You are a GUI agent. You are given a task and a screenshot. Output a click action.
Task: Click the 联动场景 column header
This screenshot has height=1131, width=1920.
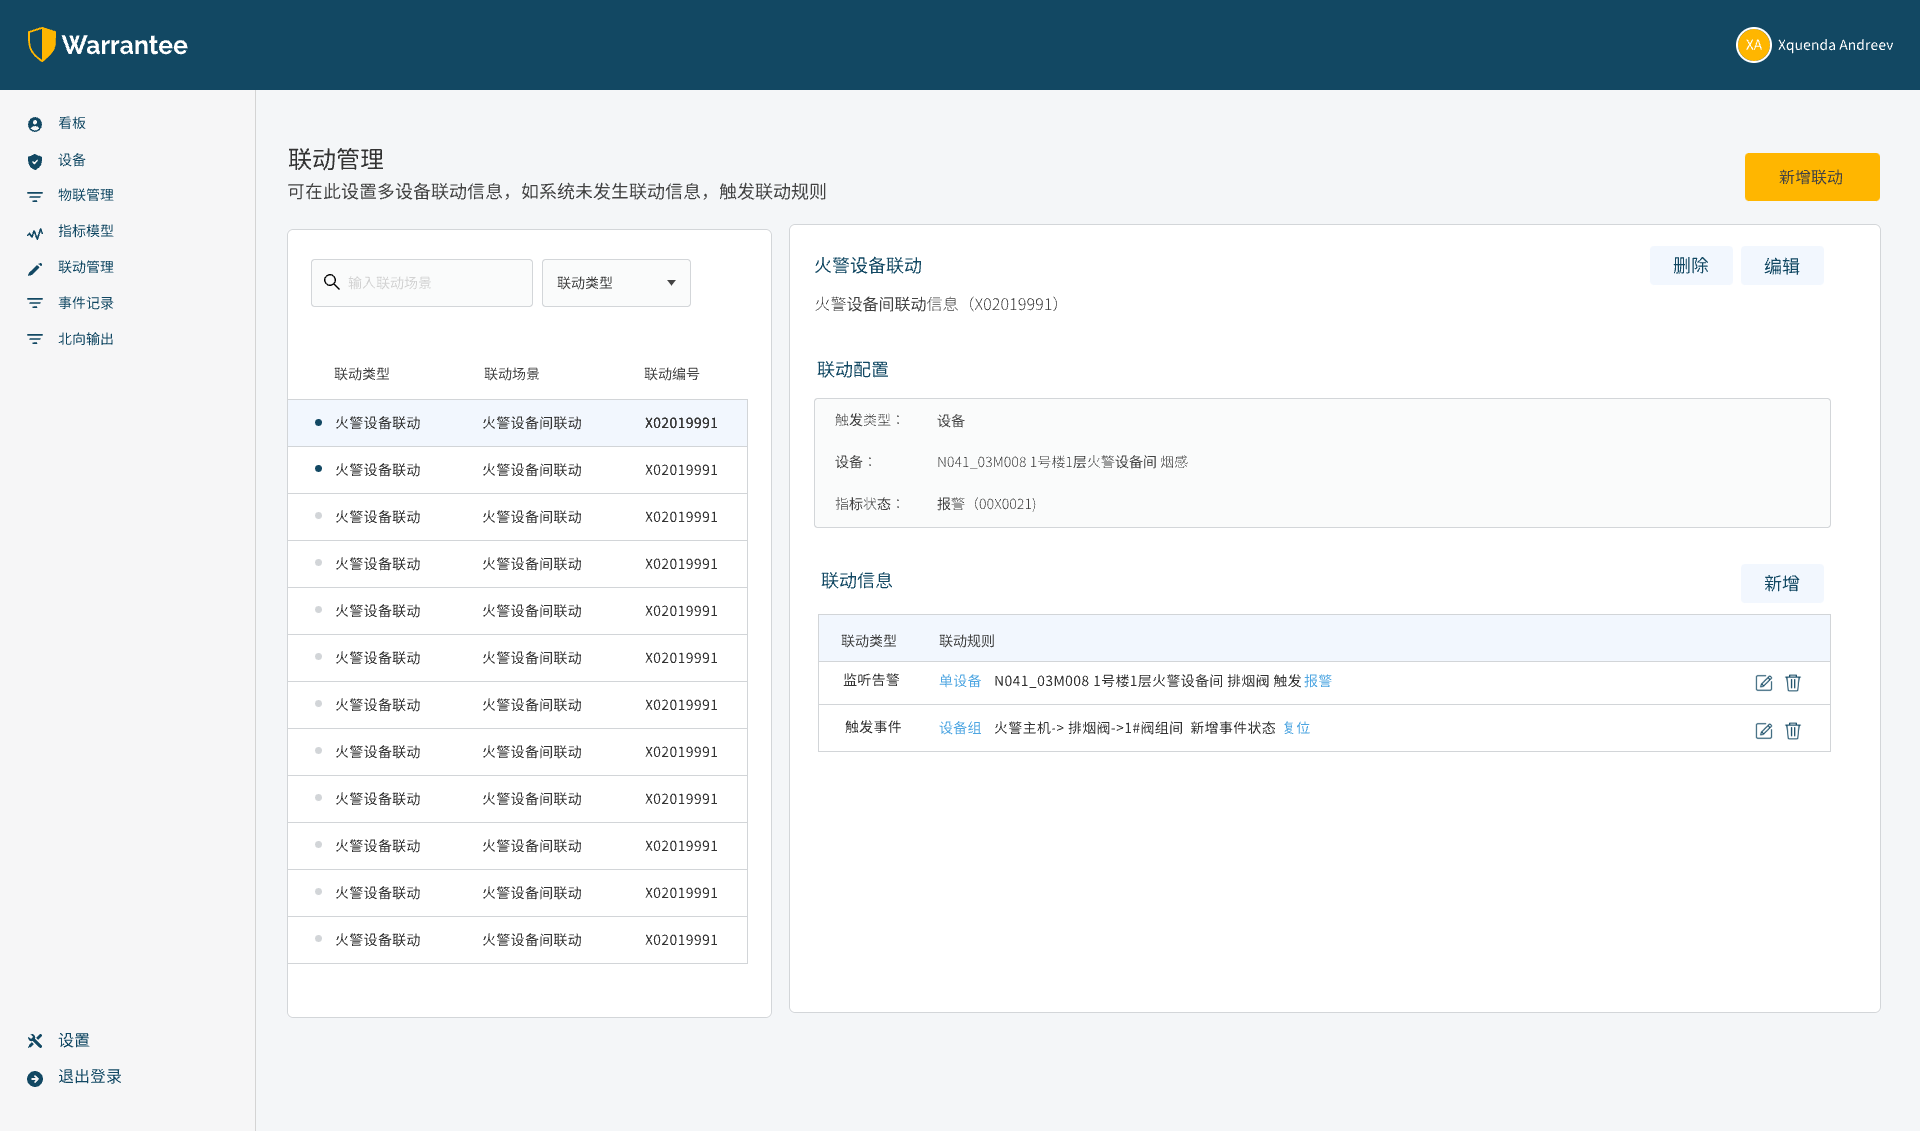(x=512, y=374)
